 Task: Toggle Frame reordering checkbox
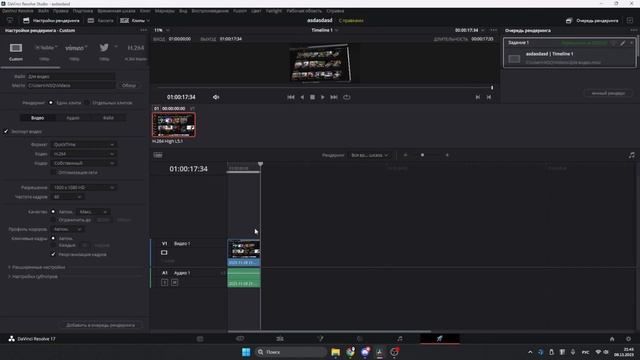(x=53, y=254)
